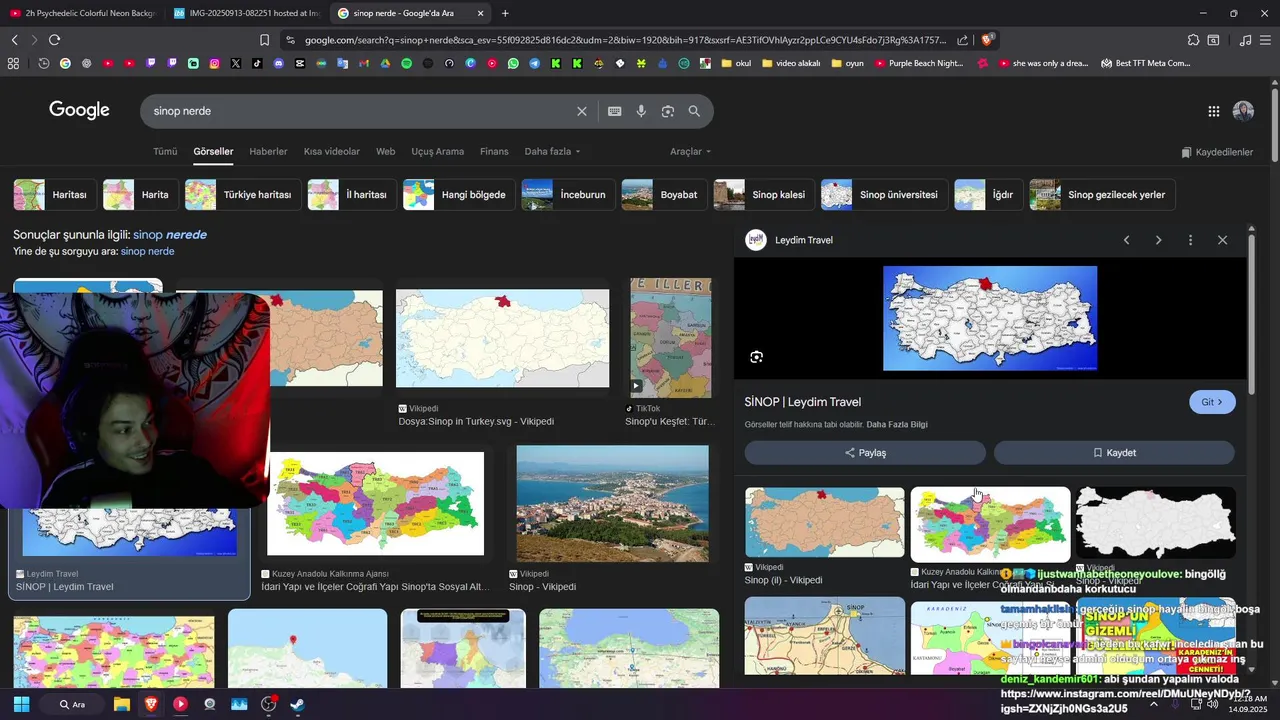Select the Finans tab
The image size is (1280, 720).
point(494,152)
